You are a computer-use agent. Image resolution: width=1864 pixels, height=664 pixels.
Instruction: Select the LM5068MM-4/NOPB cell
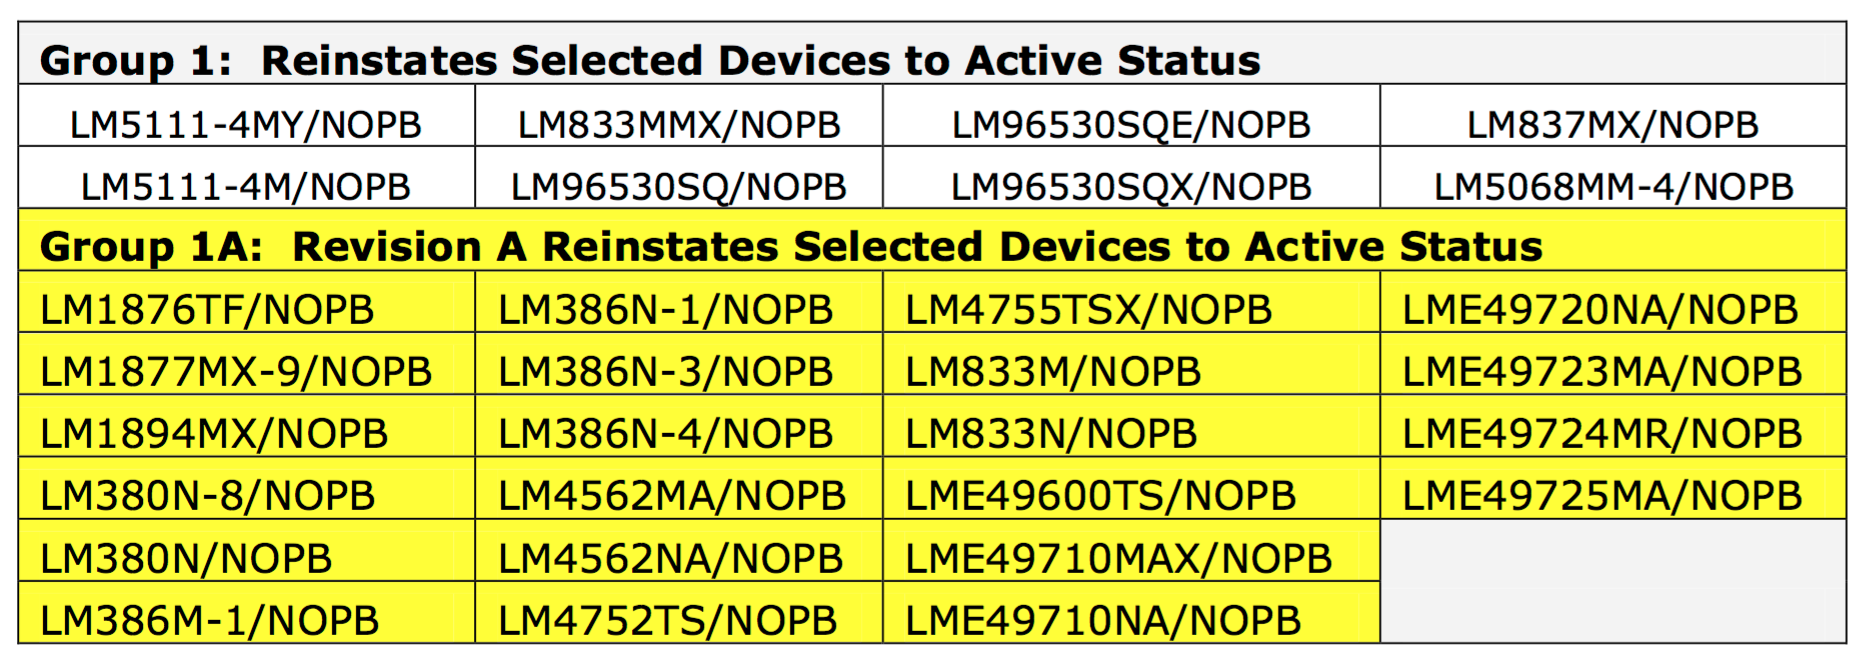[1613, 178]
